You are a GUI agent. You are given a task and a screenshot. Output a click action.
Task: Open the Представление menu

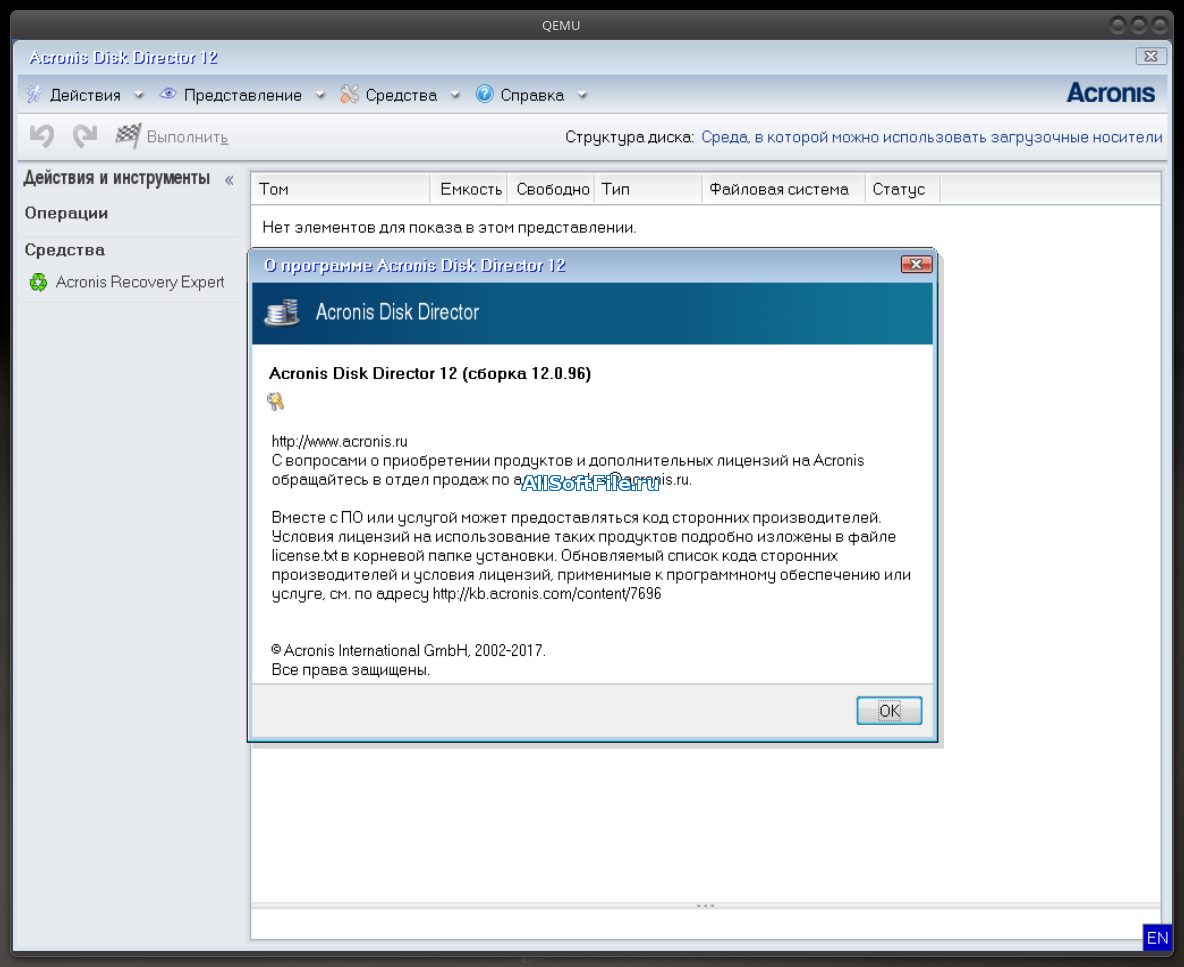(242, 95)
